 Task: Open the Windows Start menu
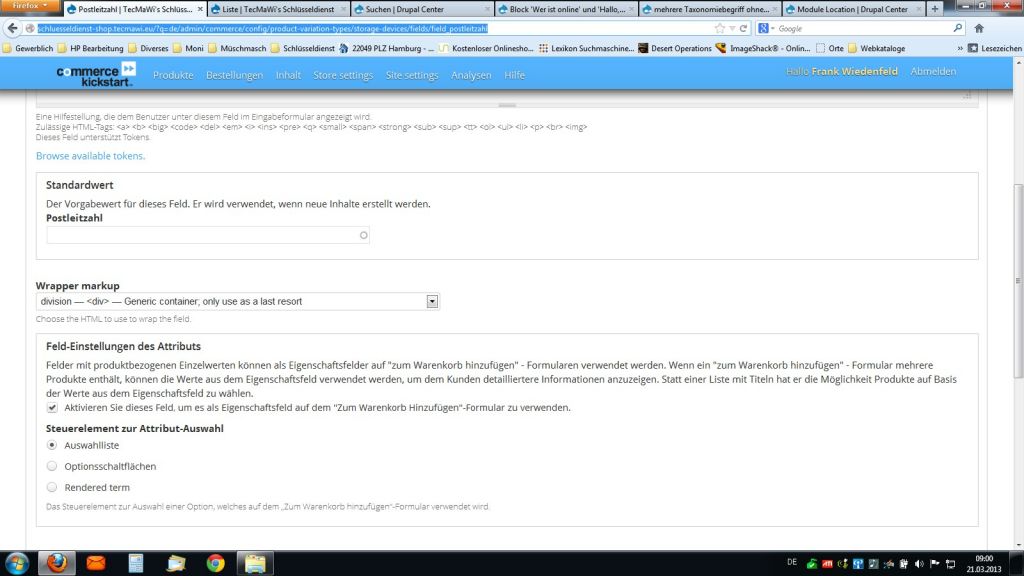pyautogui.click(x=17, y=563)
